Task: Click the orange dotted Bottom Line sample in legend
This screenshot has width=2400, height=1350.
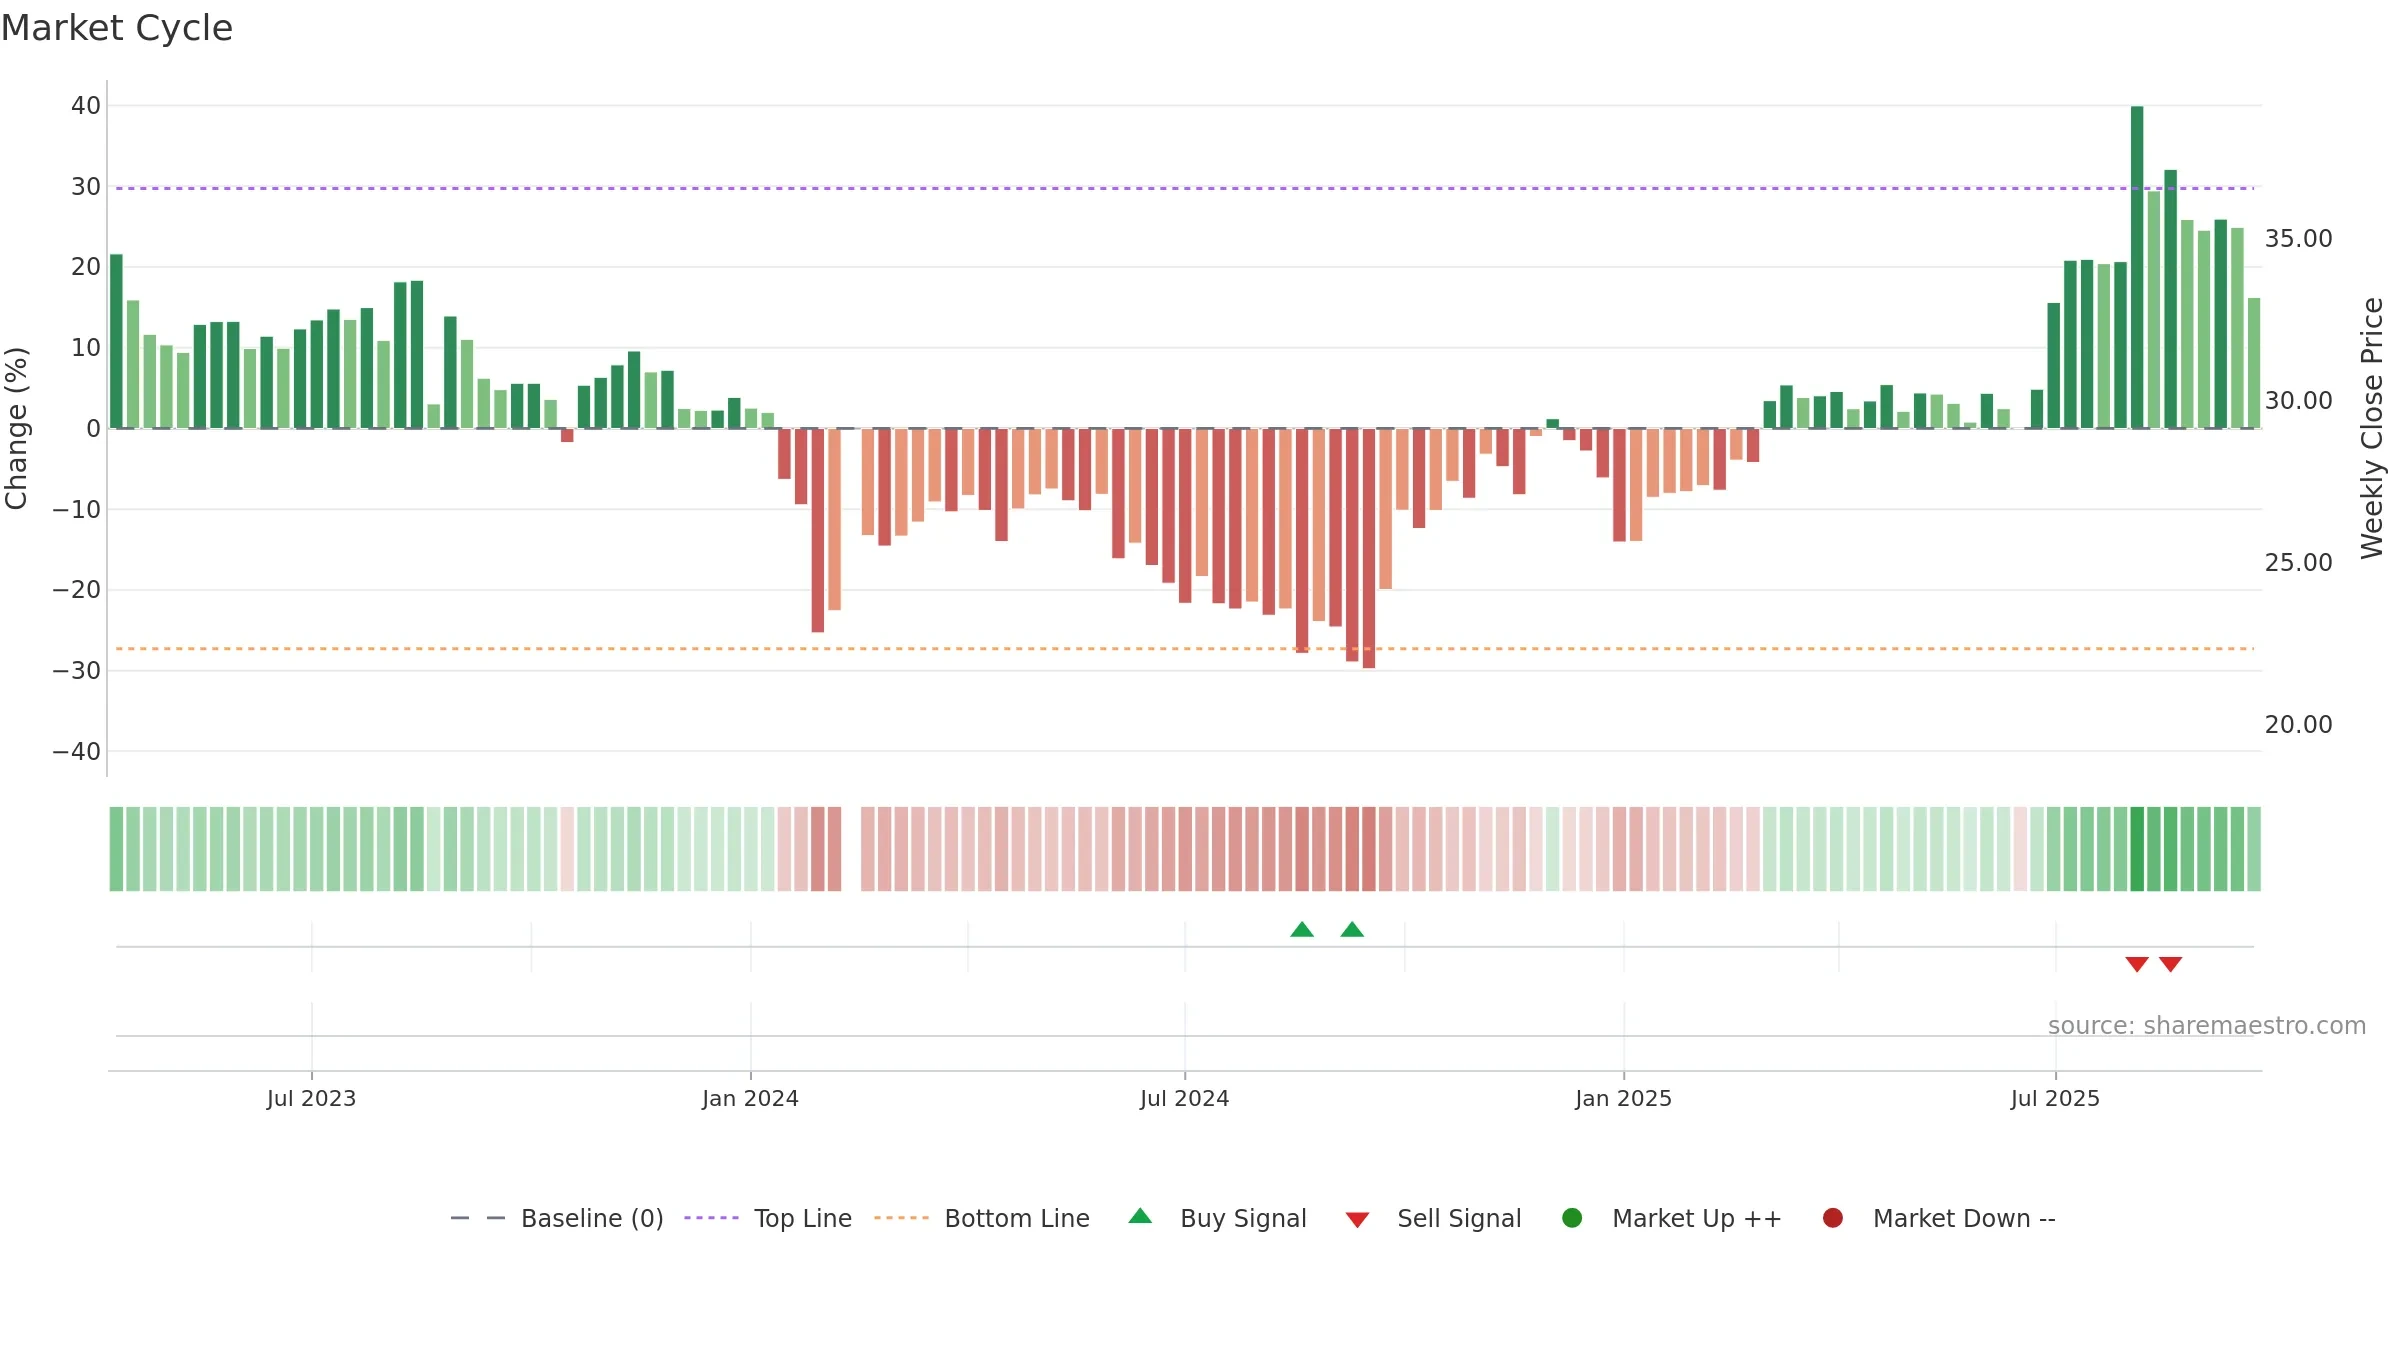Action: (901, 1218)
